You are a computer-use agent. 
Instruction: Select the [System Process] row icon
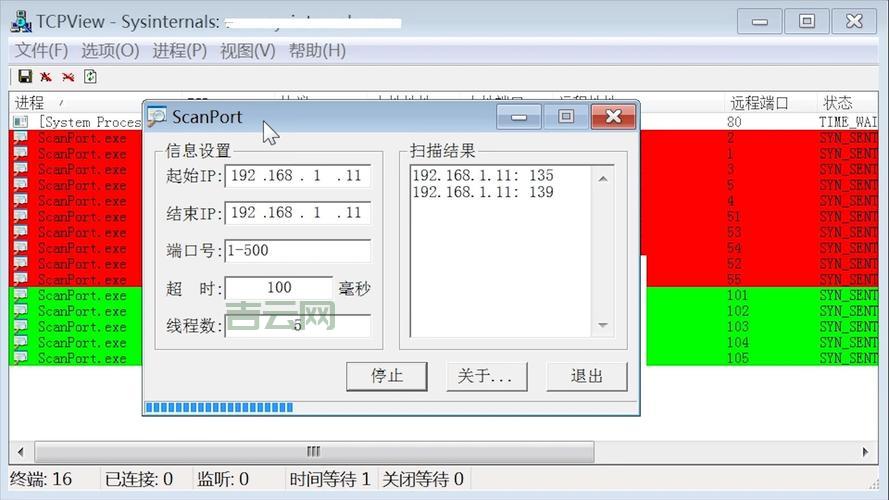tap(20, 122)
